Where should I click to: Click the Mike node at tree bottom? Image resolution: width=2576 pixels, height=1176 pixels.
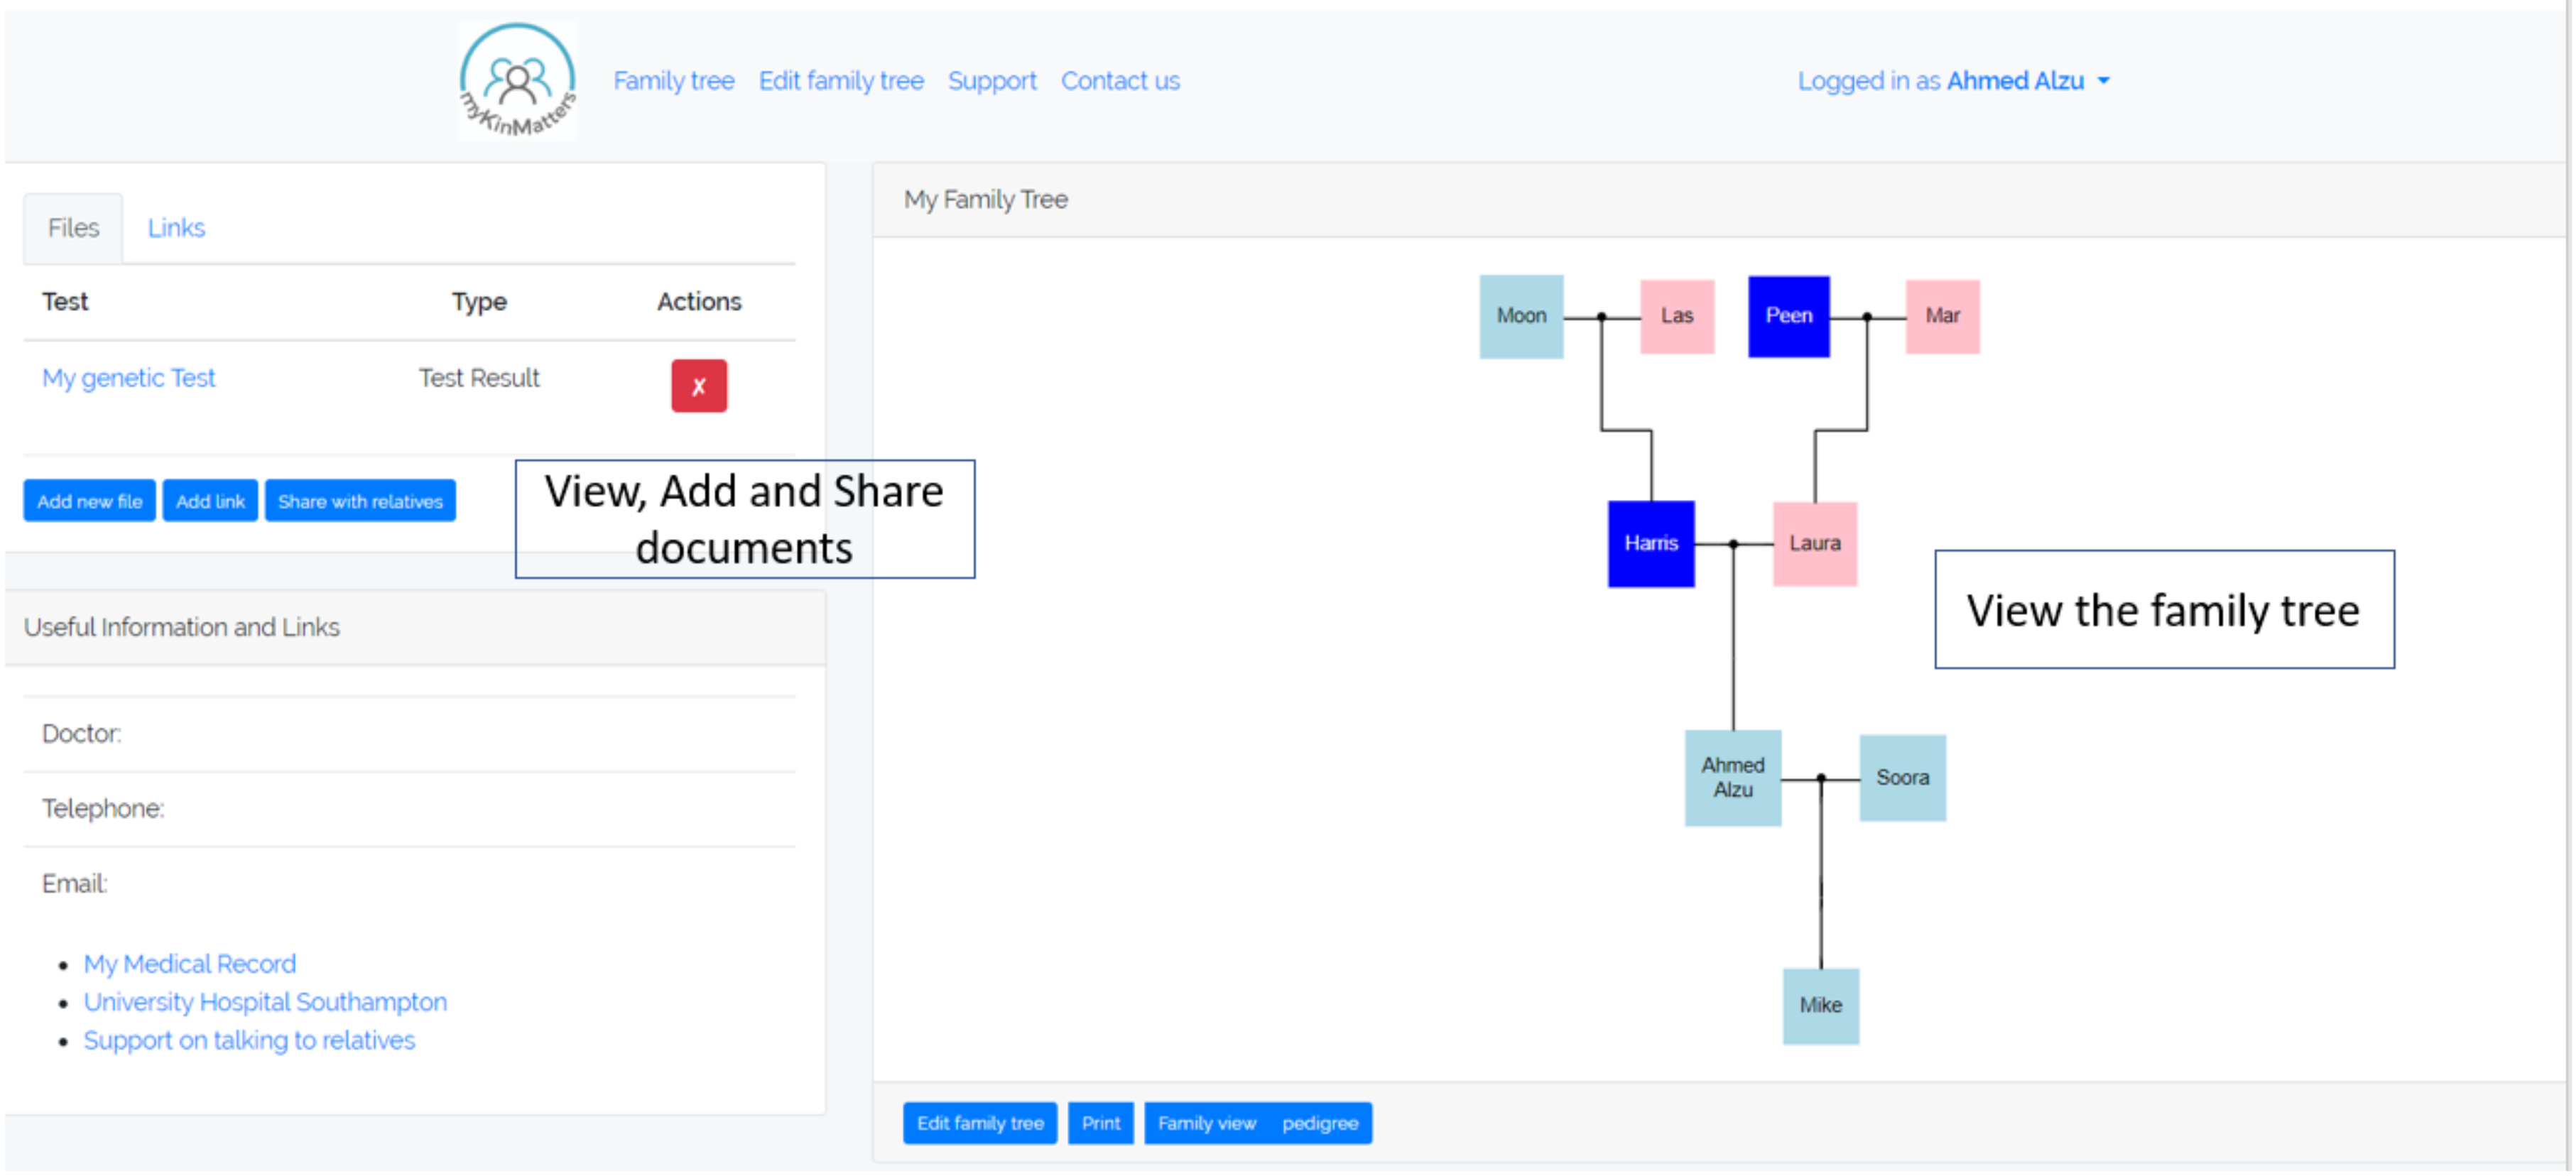click(1820, 1005)
